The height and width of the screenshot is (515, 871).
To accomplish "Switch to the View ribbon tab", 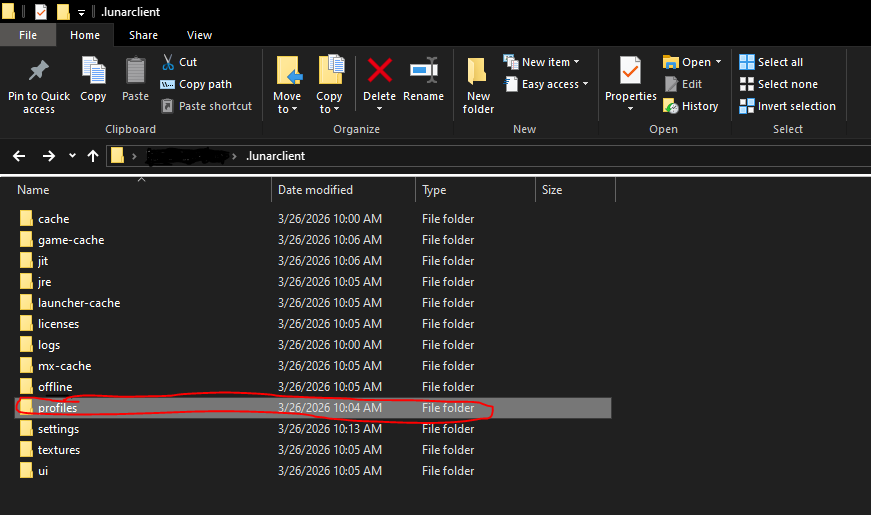I will pos(199,35).
